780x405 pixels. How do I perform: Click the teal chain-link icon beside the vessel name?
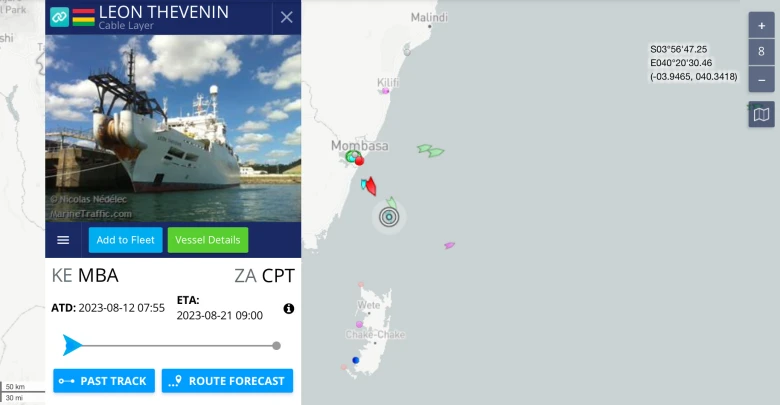click(x=59, y=17)
